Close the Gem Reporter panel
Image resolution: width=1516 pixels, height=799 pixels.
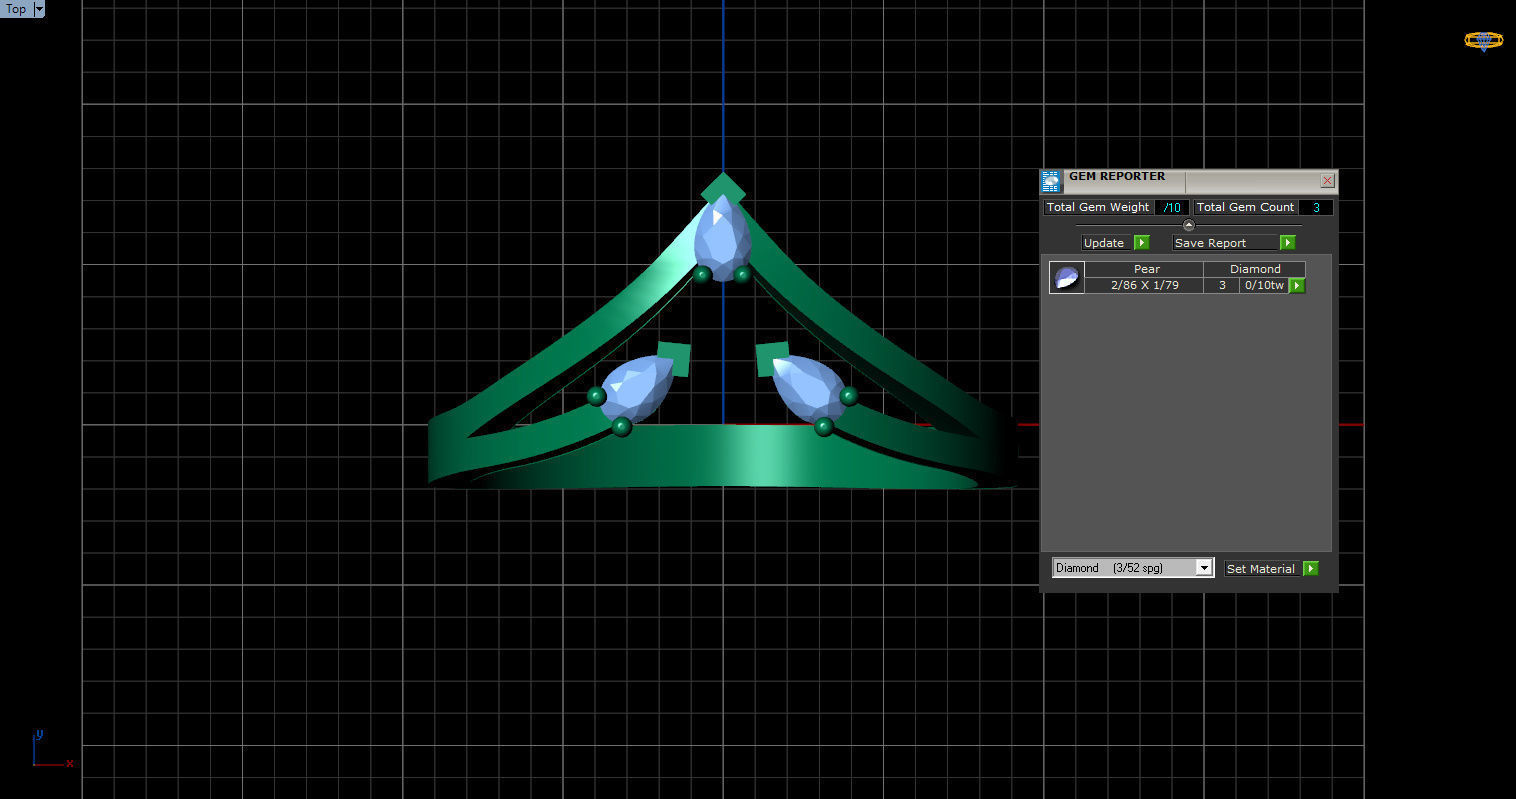point(1327,181)
